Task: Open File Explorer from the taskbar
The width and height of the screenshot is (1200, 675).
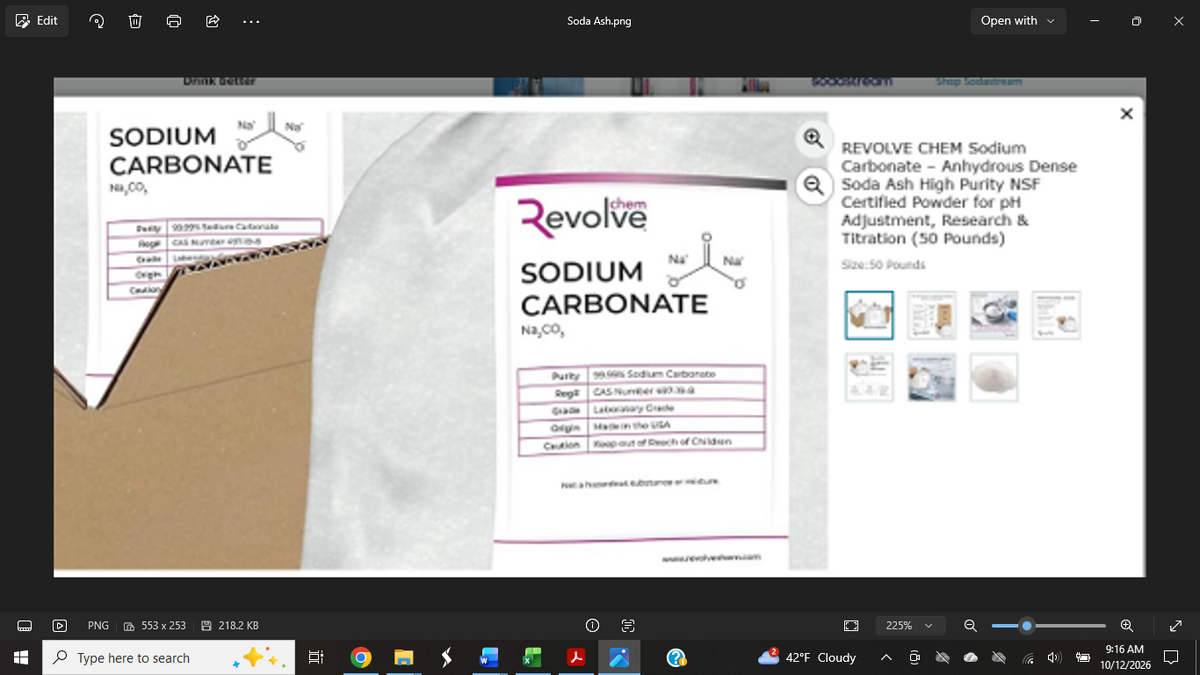Action: [404, 658]
